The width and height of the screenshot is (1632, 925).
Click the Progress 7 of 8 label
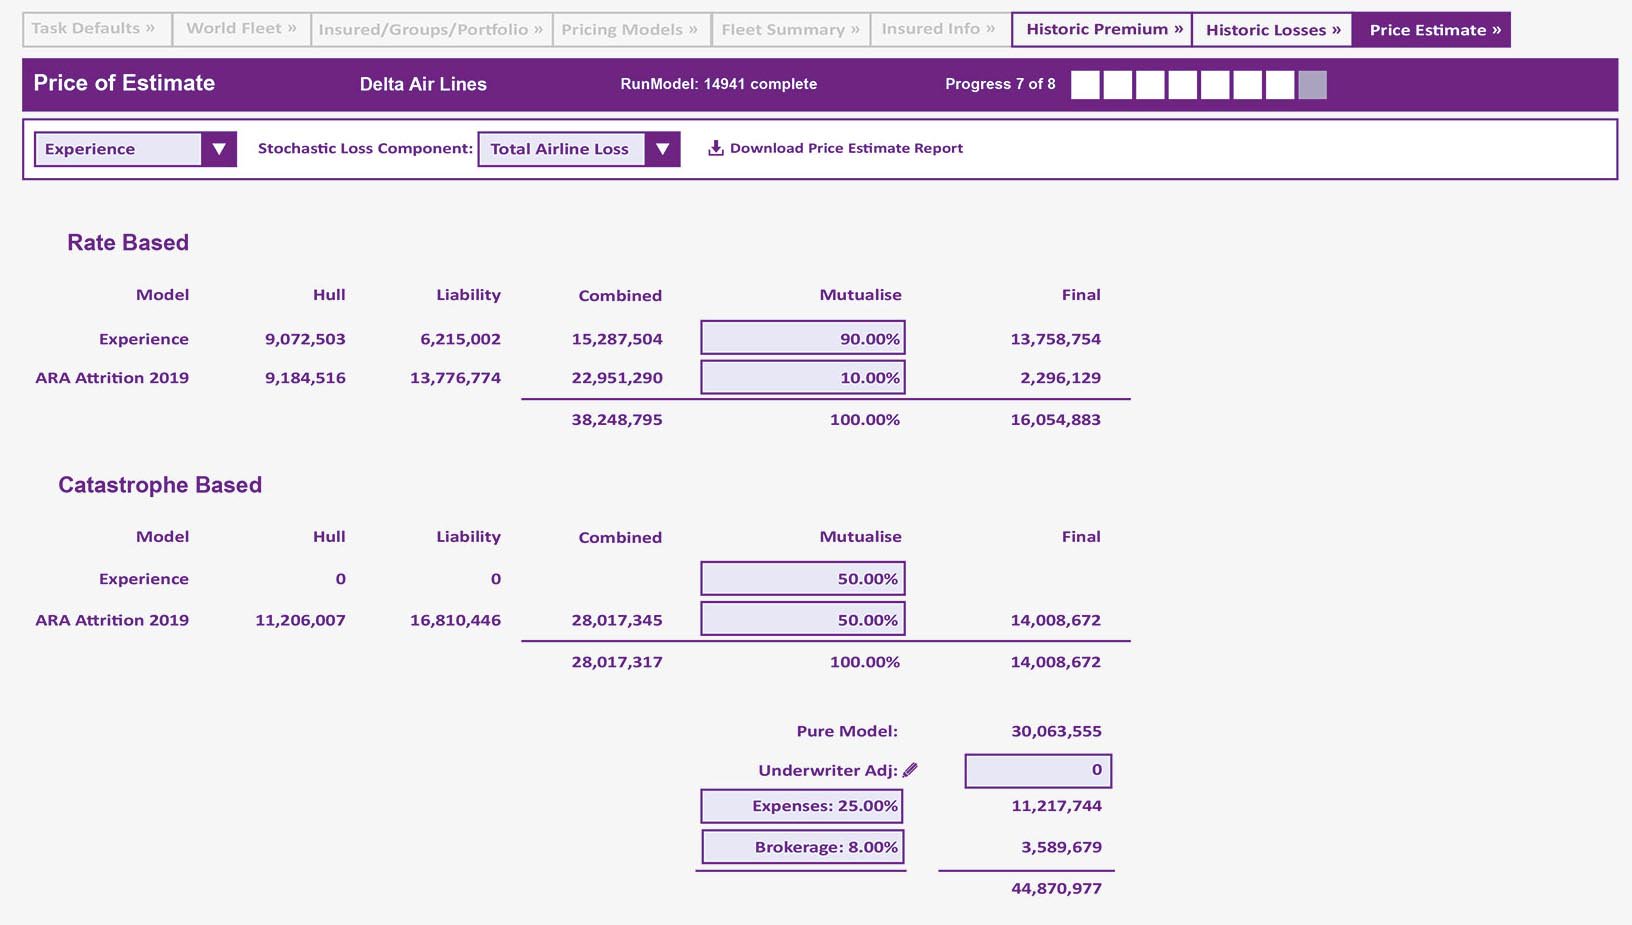1000,84
